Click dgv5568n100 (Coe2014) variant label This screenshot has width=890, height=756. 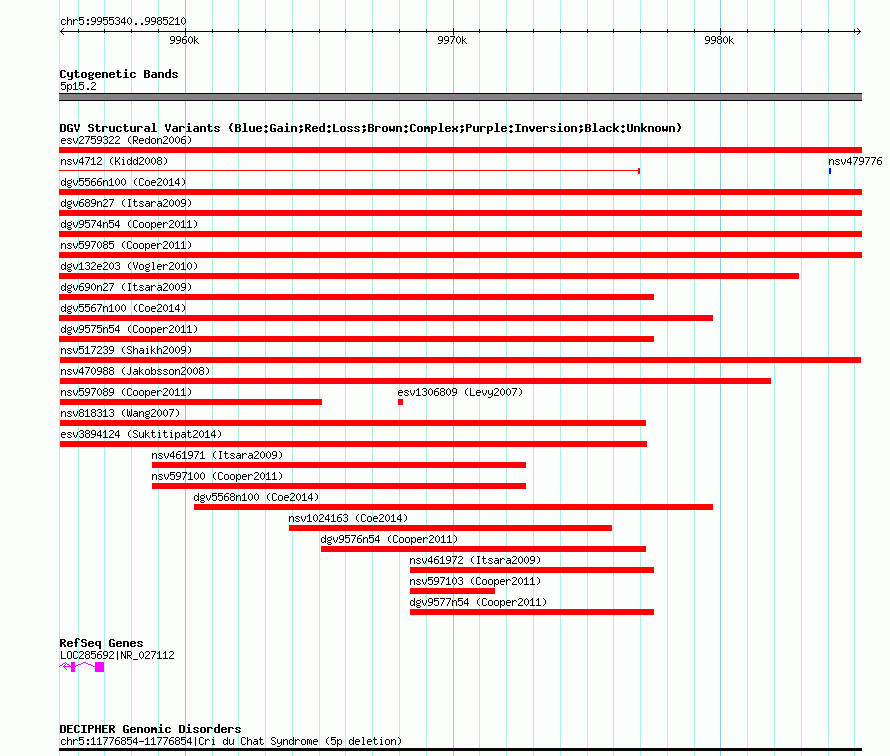click(x=256, y=497)
